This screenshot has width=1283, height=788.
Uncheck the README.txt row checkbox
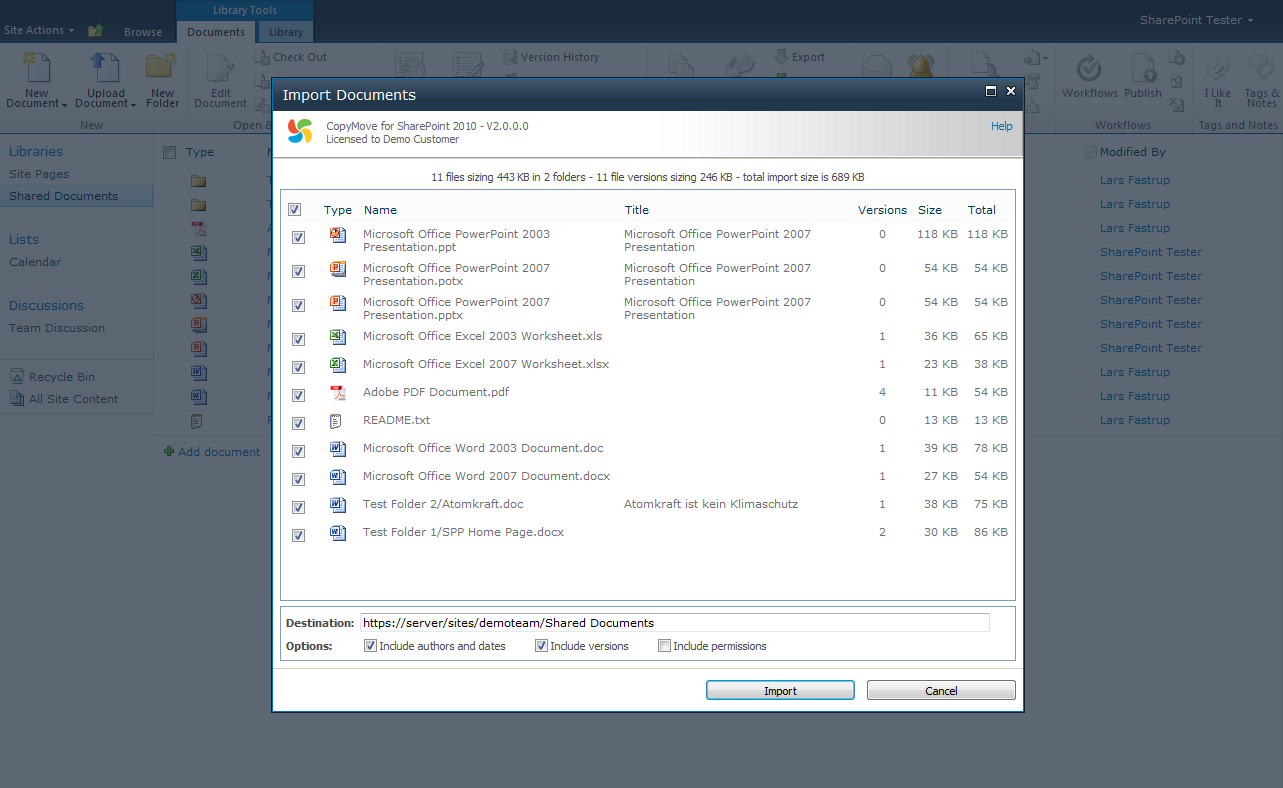298,424
